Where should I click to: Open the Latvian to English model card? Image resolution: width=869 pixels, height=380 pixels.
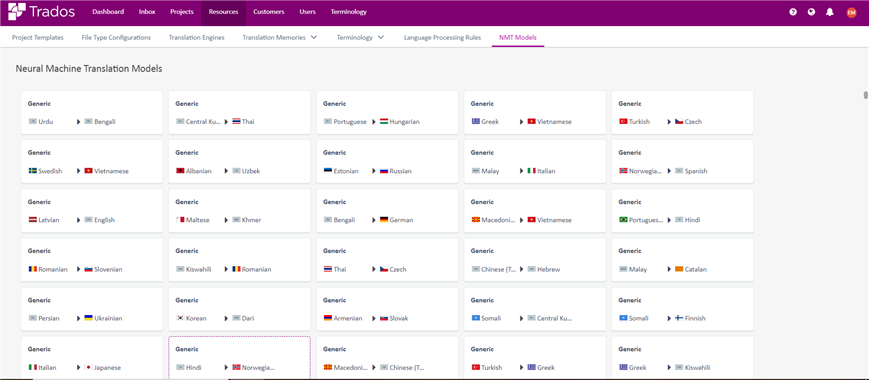pos(92,210)
